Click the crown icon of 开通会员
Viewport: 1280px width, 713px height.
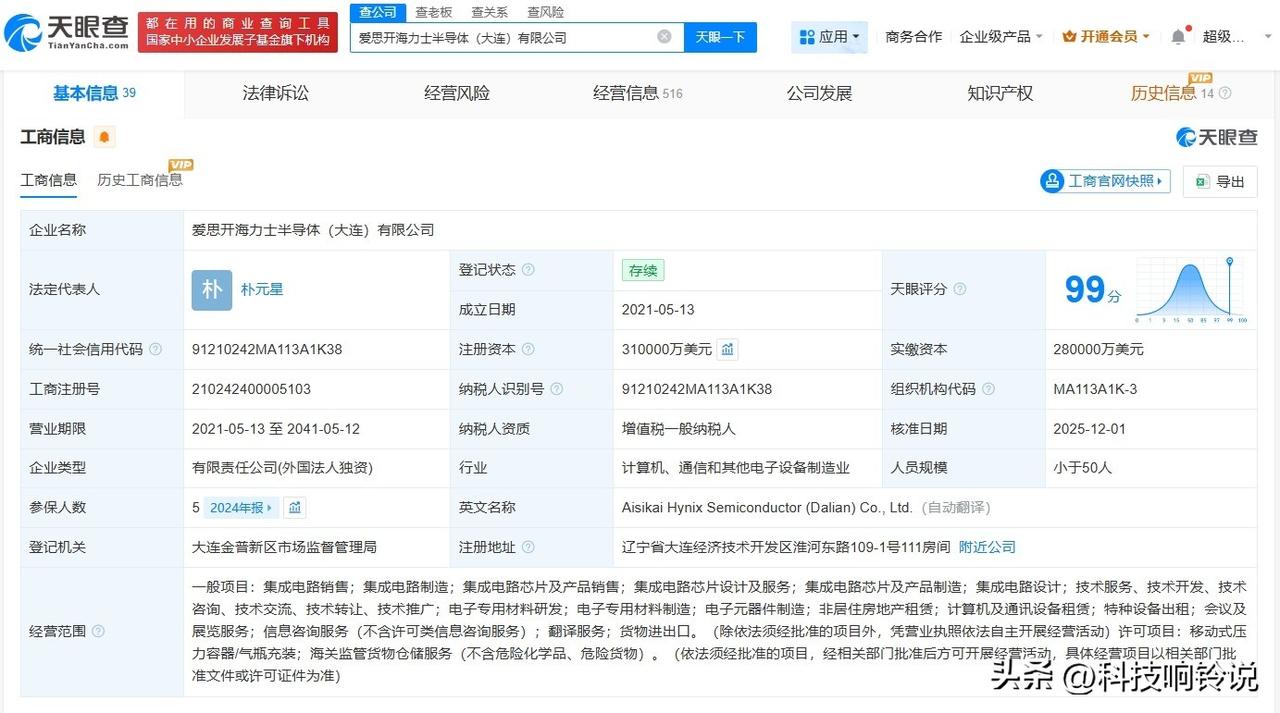[x=1069, y=37]
